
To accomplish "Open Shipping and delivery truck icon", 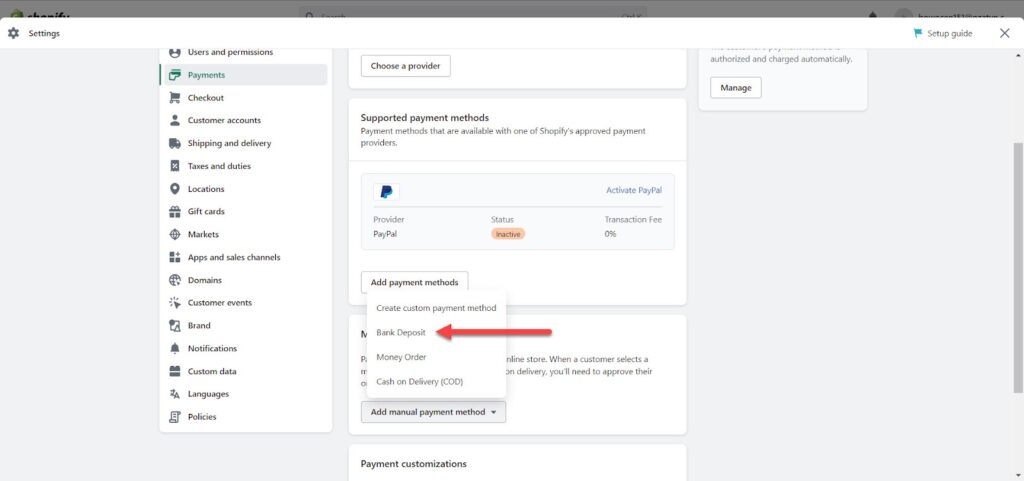I will (174, 143).
